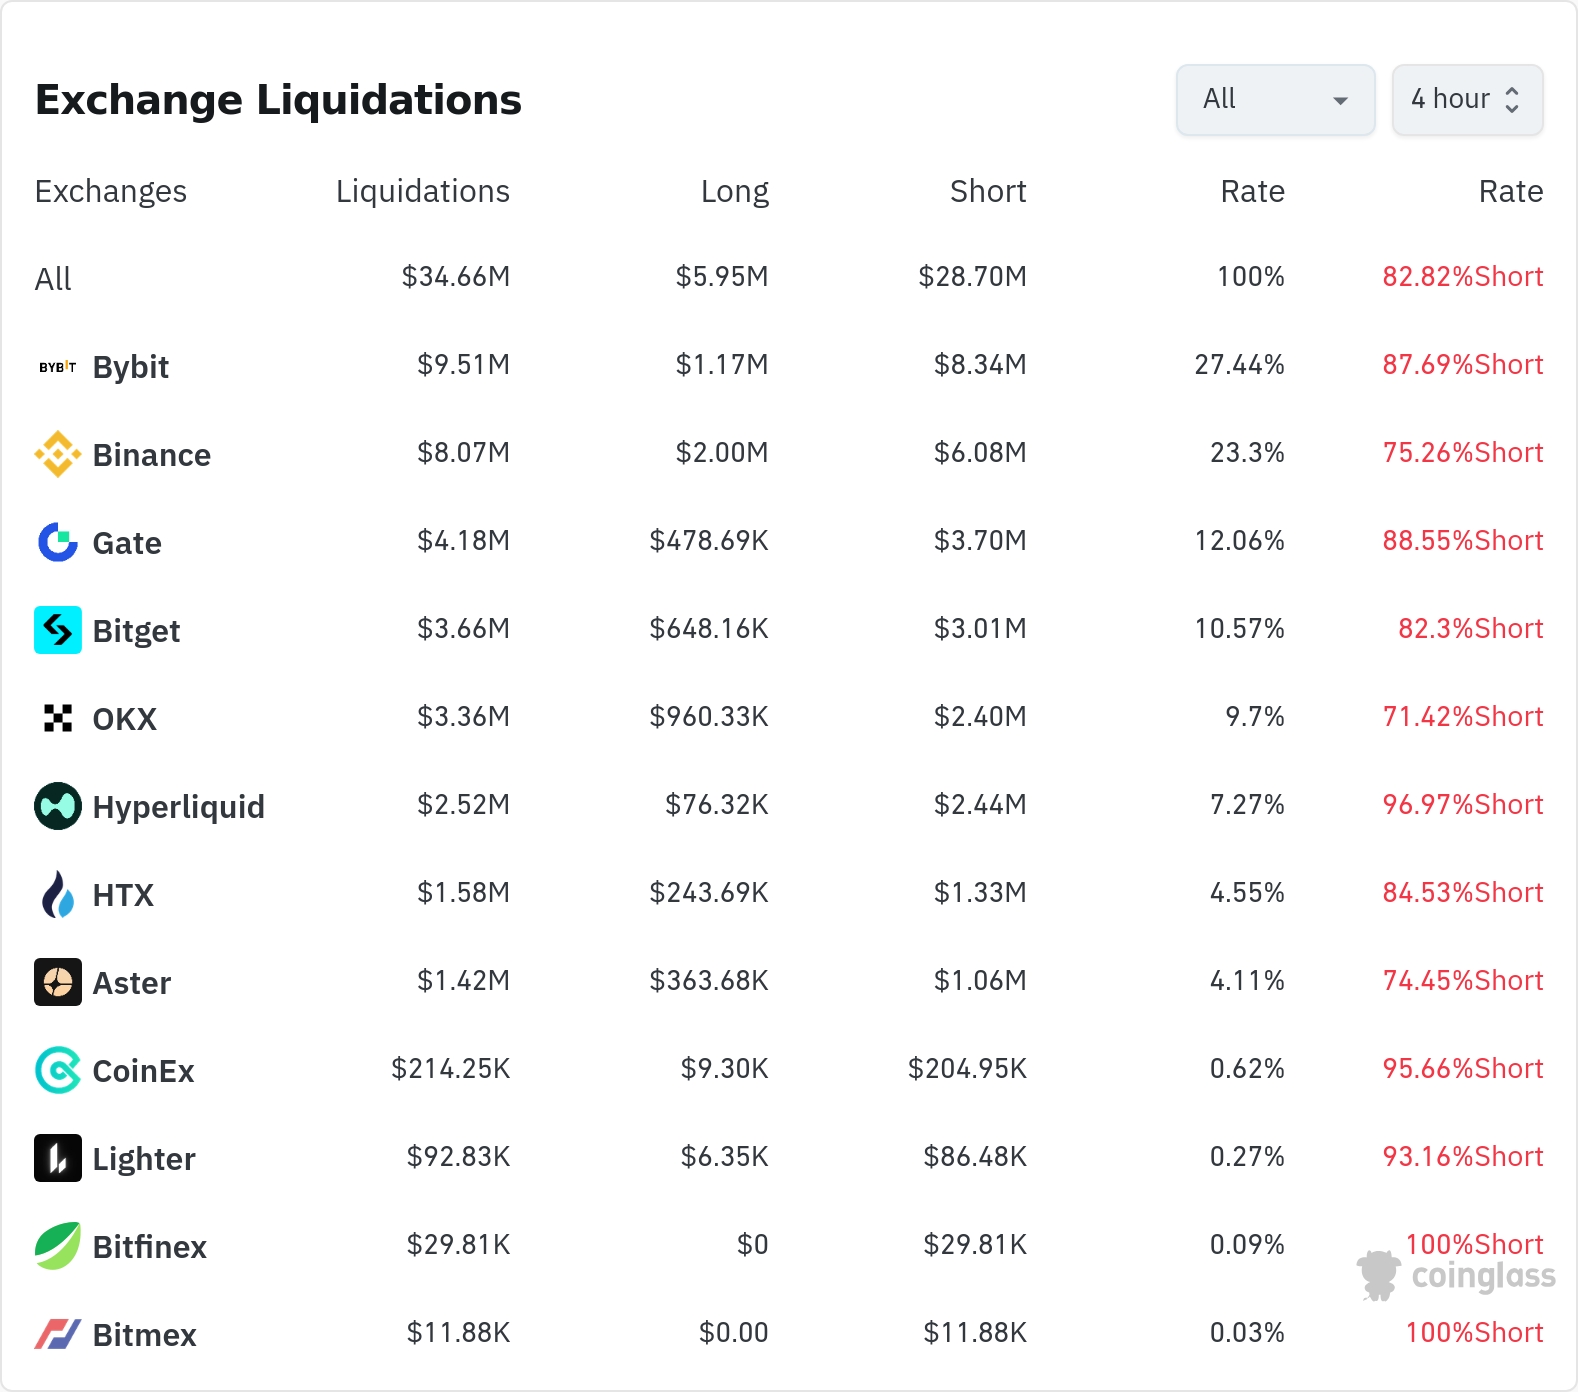The image size is (1578, 1392).
Task: Click the Binance diamond logo icon
Action: [58, 454]
